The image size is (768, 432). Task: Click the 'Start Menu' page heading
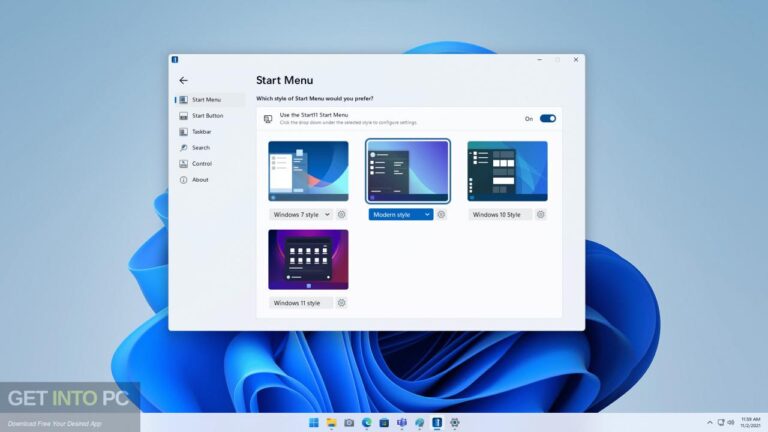pyautogui.click(x=285, y=80)
